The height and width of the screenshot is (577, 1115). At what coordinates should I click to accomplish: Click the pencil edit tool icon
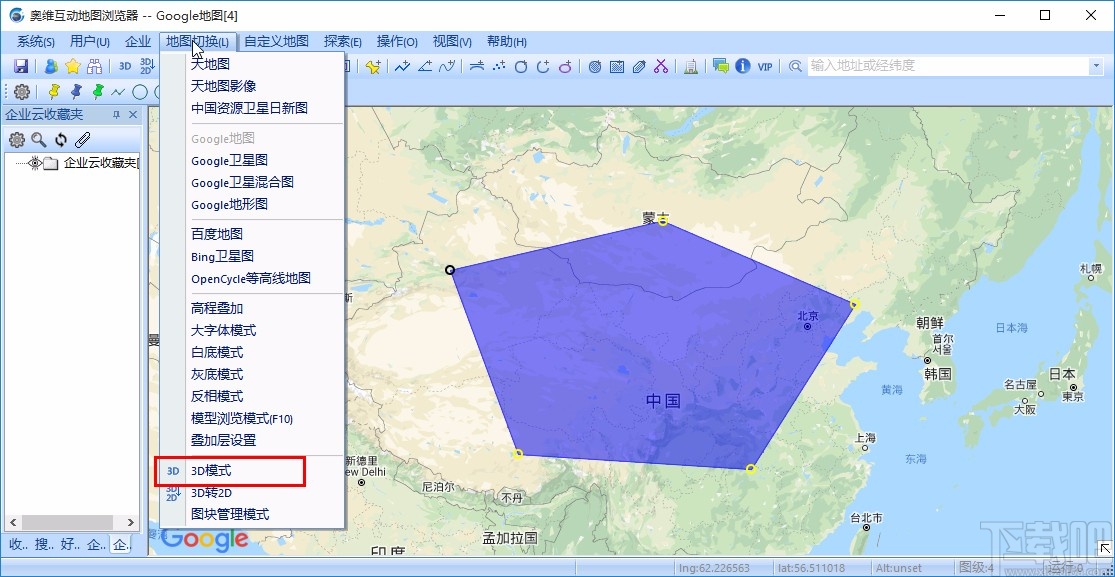pyautogui.click(x=639, y=66)
